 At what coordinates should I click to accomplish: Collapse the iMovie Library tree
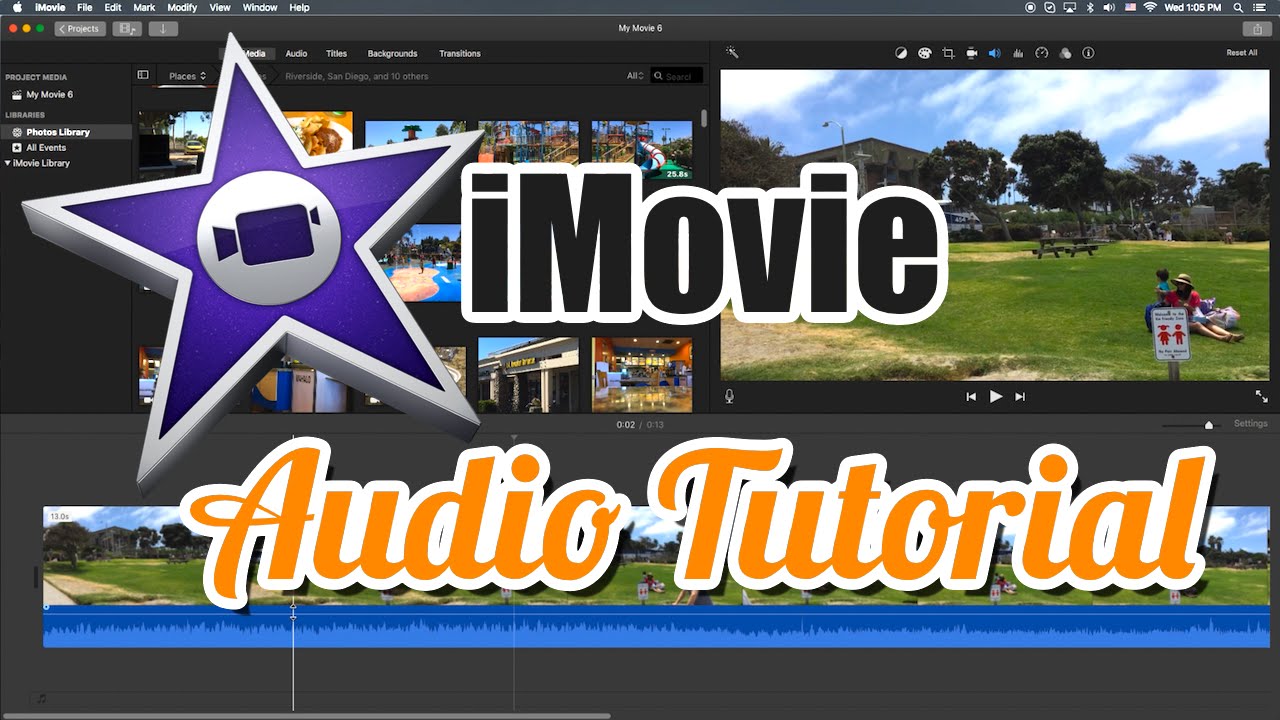click(8, 163)
